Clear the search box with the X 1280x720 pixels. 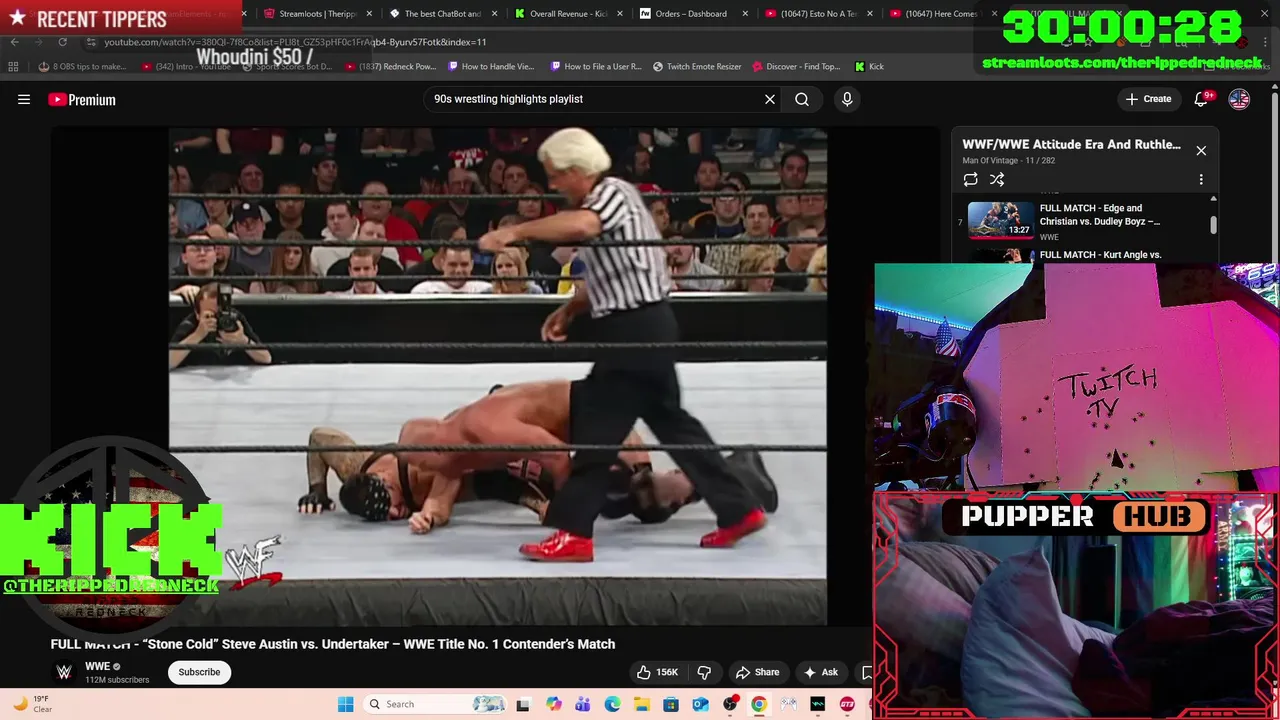770,99
